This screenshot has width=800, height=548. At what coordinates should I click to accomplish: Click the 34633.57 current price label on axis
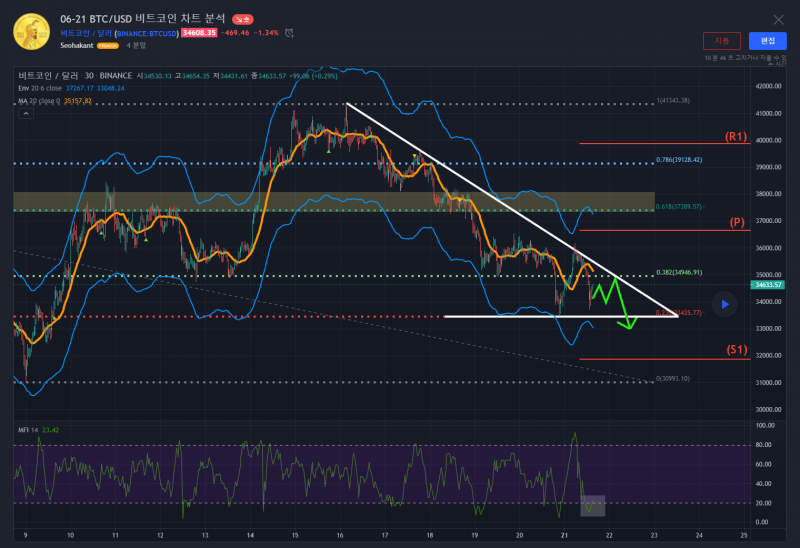(770, 285)
